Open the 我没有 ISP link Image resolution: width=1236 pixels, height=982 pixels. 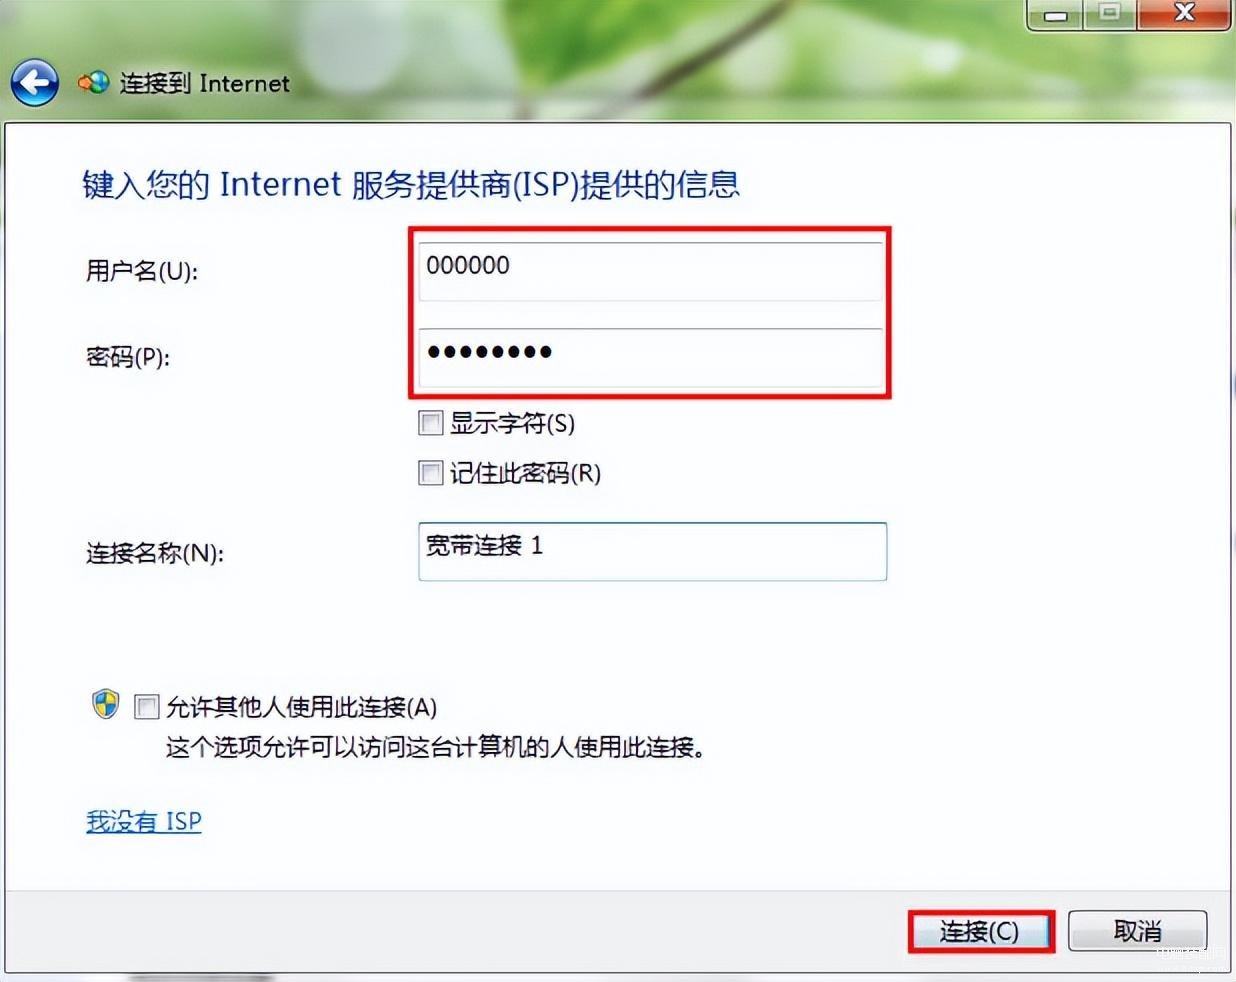(x=144, y=821)
